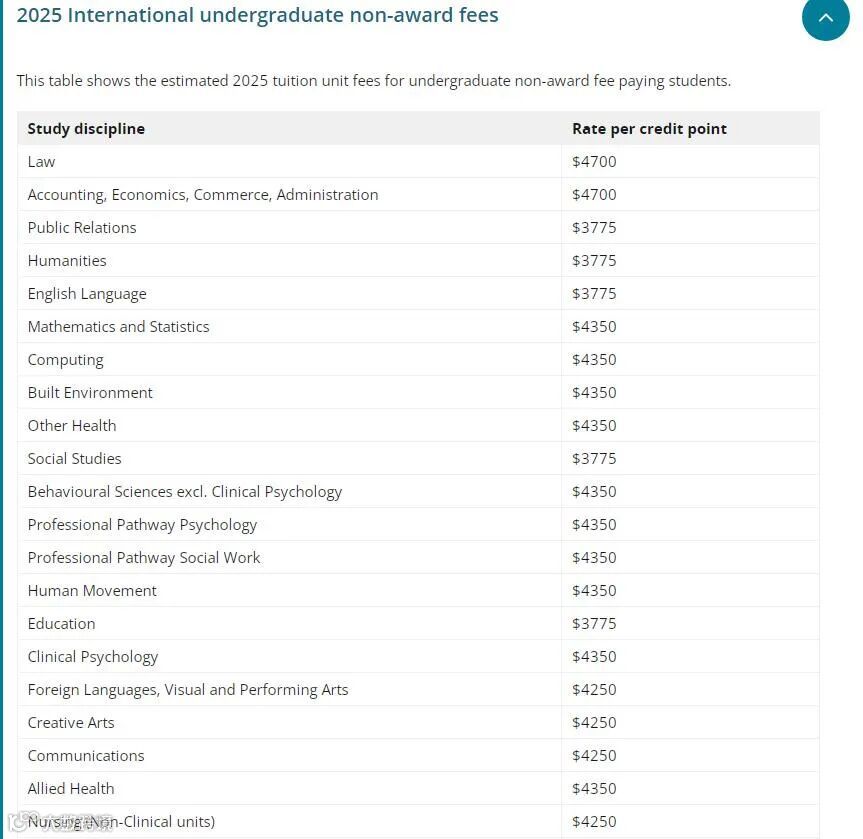Select the Human Movement row text
Image resolution: width=863 pixels, height=839 pixels.
click(x=92, y=591)
